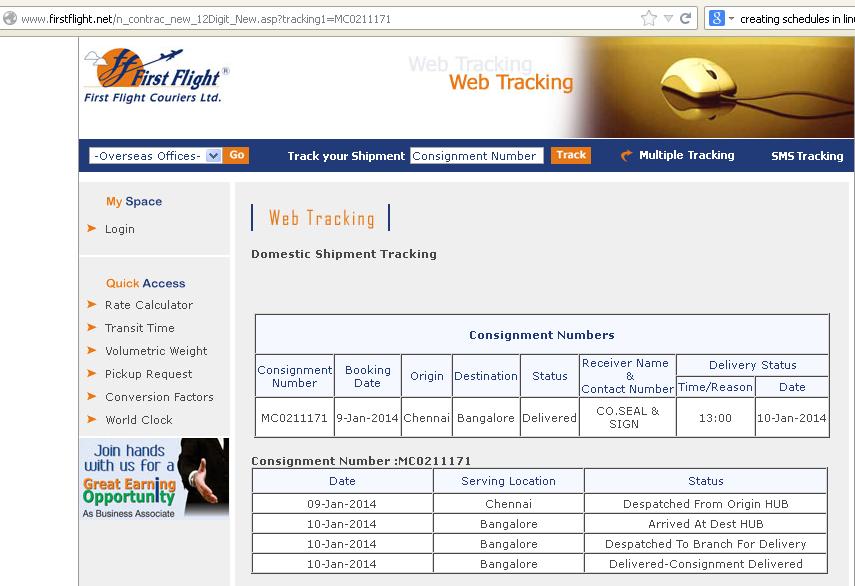Viewport: 855px width, 586px height.
Task: Click the First Flight Couriers logo
Action: click(x=157, y=77)
